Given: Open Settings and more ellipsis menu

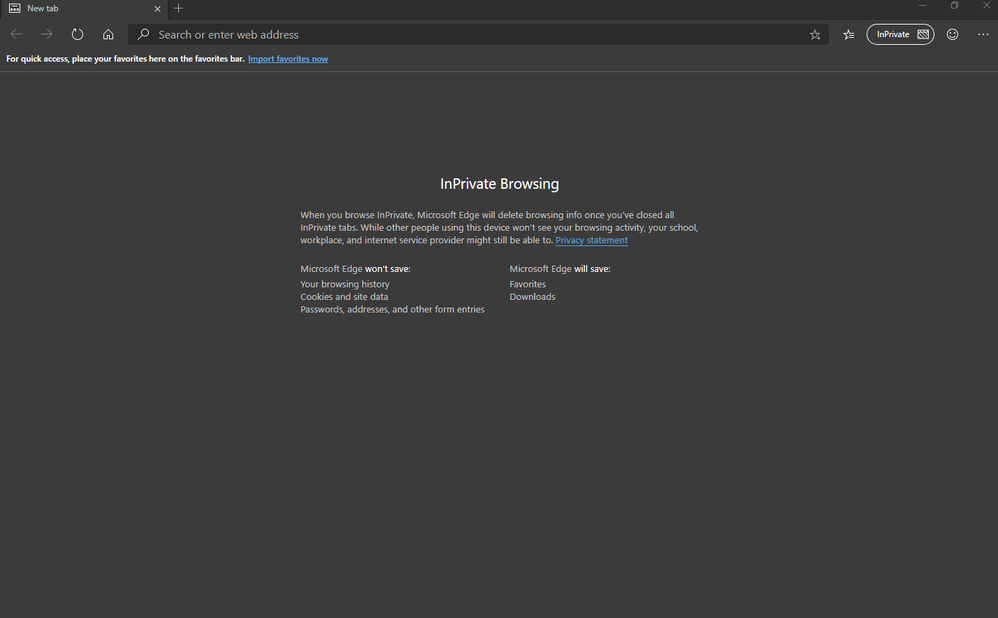Looking at the screenshot, I should pyautogui.click(x=983, y=34).
